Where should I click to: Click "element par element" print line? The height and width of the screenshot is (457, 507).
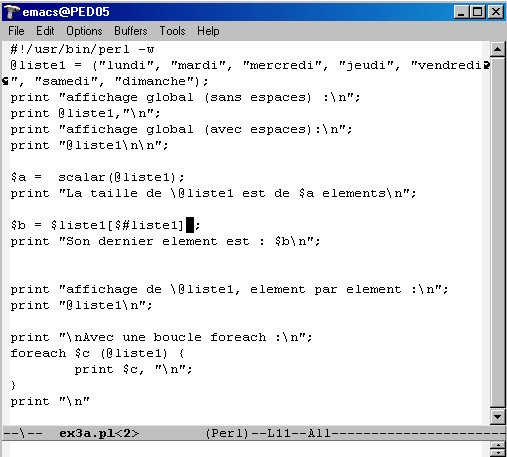(229, 289)
